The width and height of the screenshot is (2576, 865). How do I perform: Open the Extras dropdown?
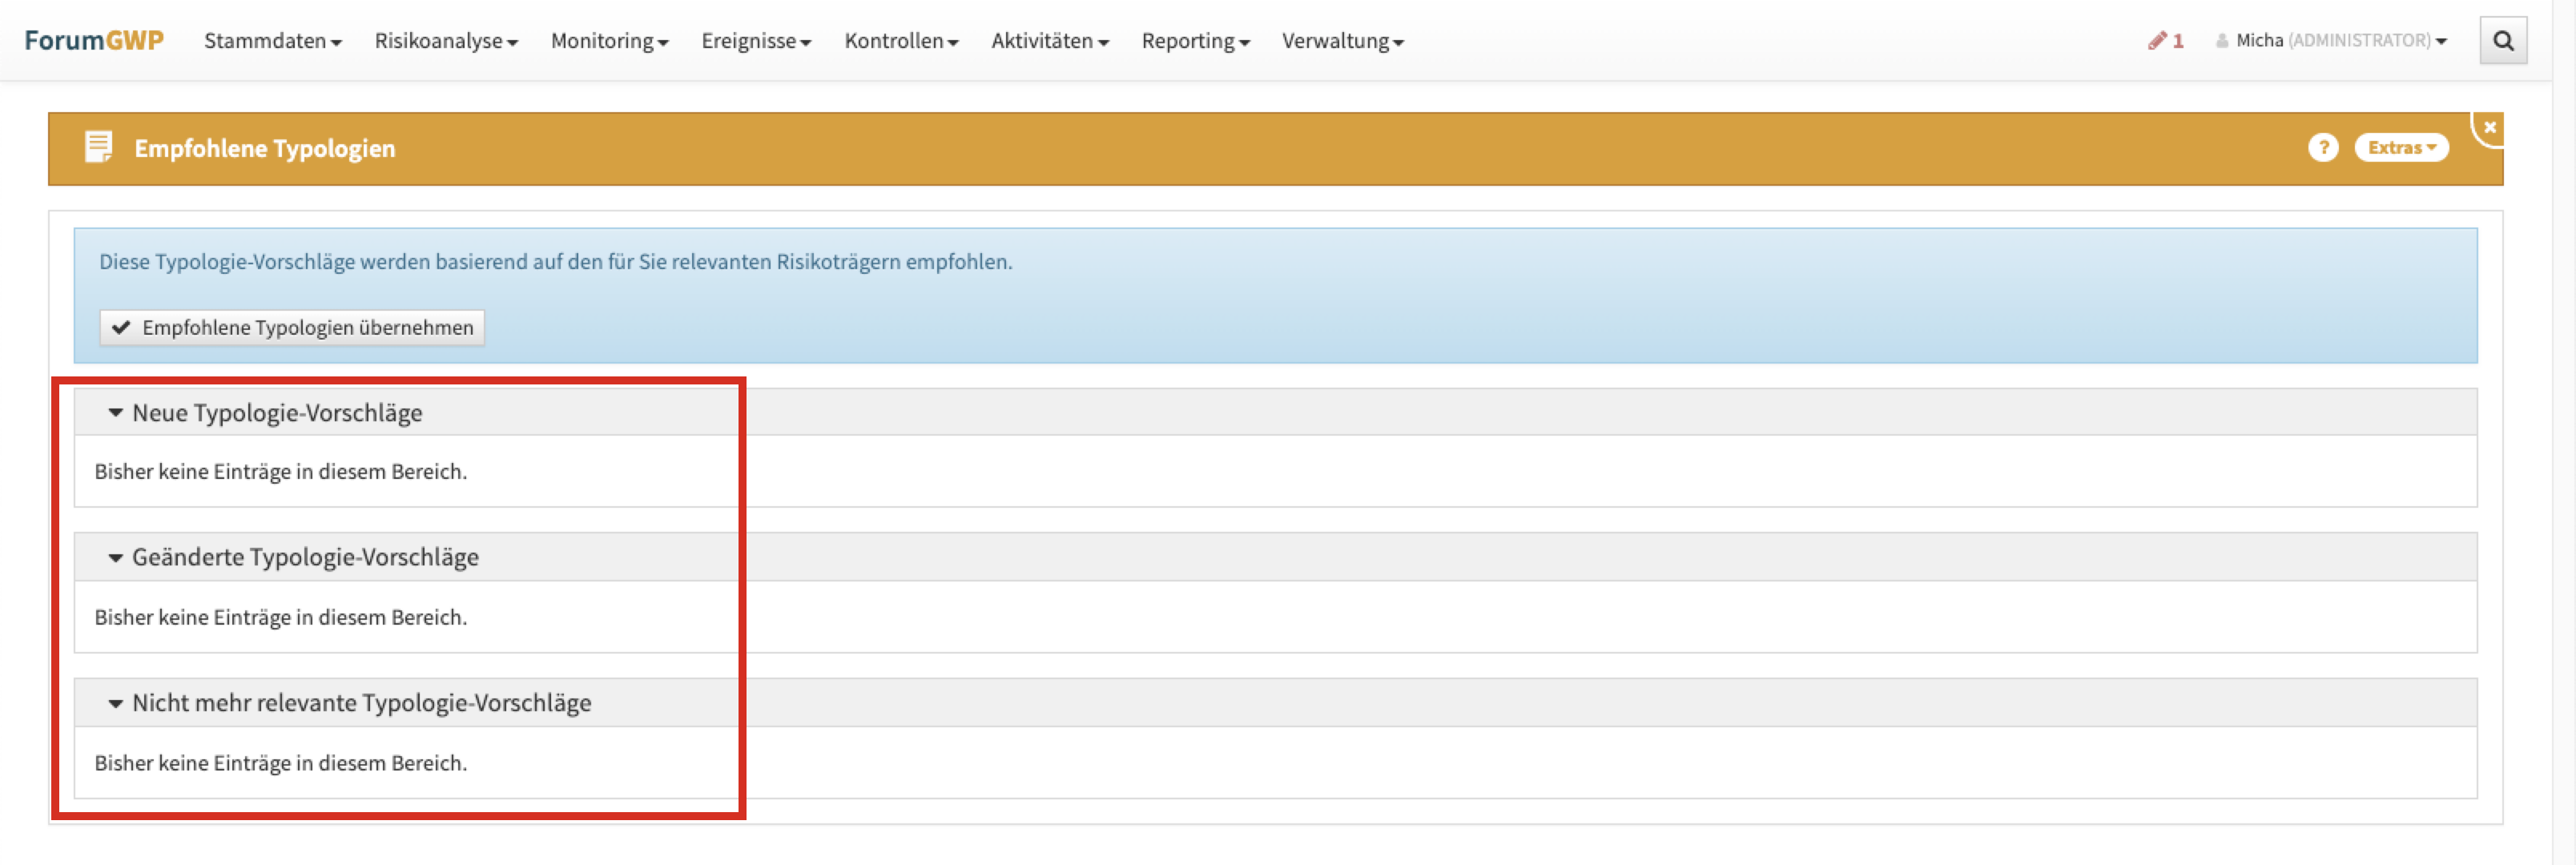[x=2400, y=148]
